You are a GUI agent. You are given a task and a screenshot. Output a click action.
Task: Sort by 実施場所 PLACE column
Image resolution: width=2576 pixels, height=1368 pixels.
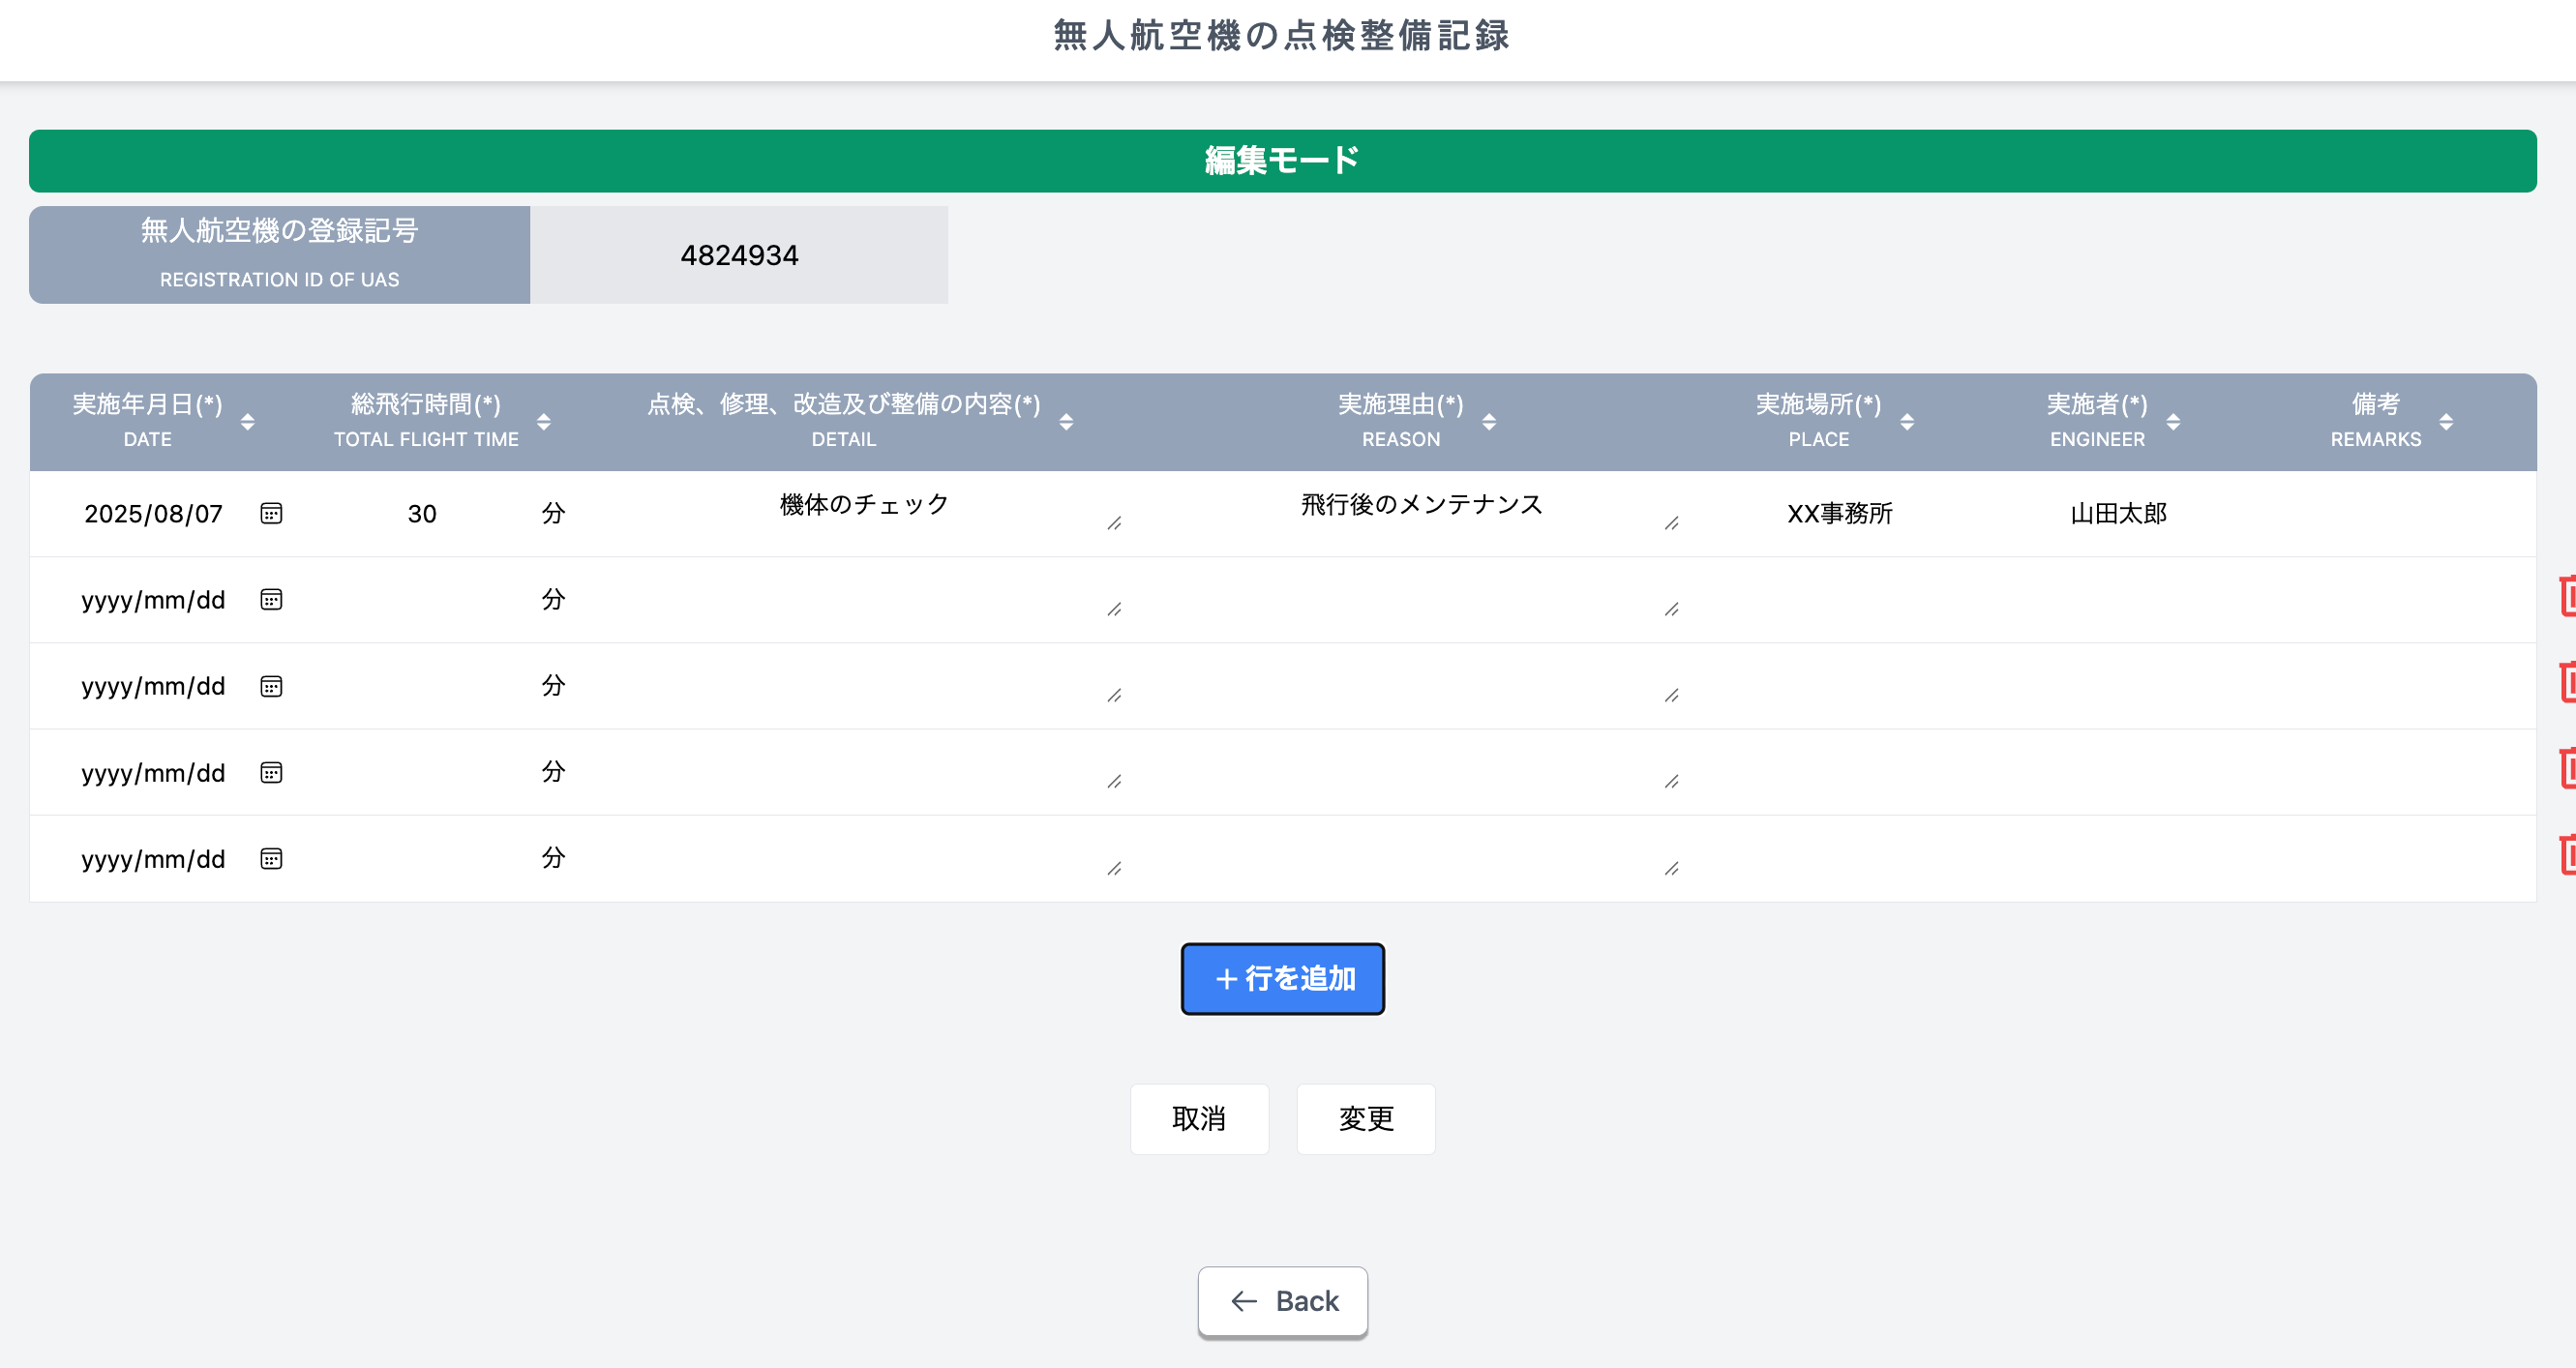coord(1906,422)
